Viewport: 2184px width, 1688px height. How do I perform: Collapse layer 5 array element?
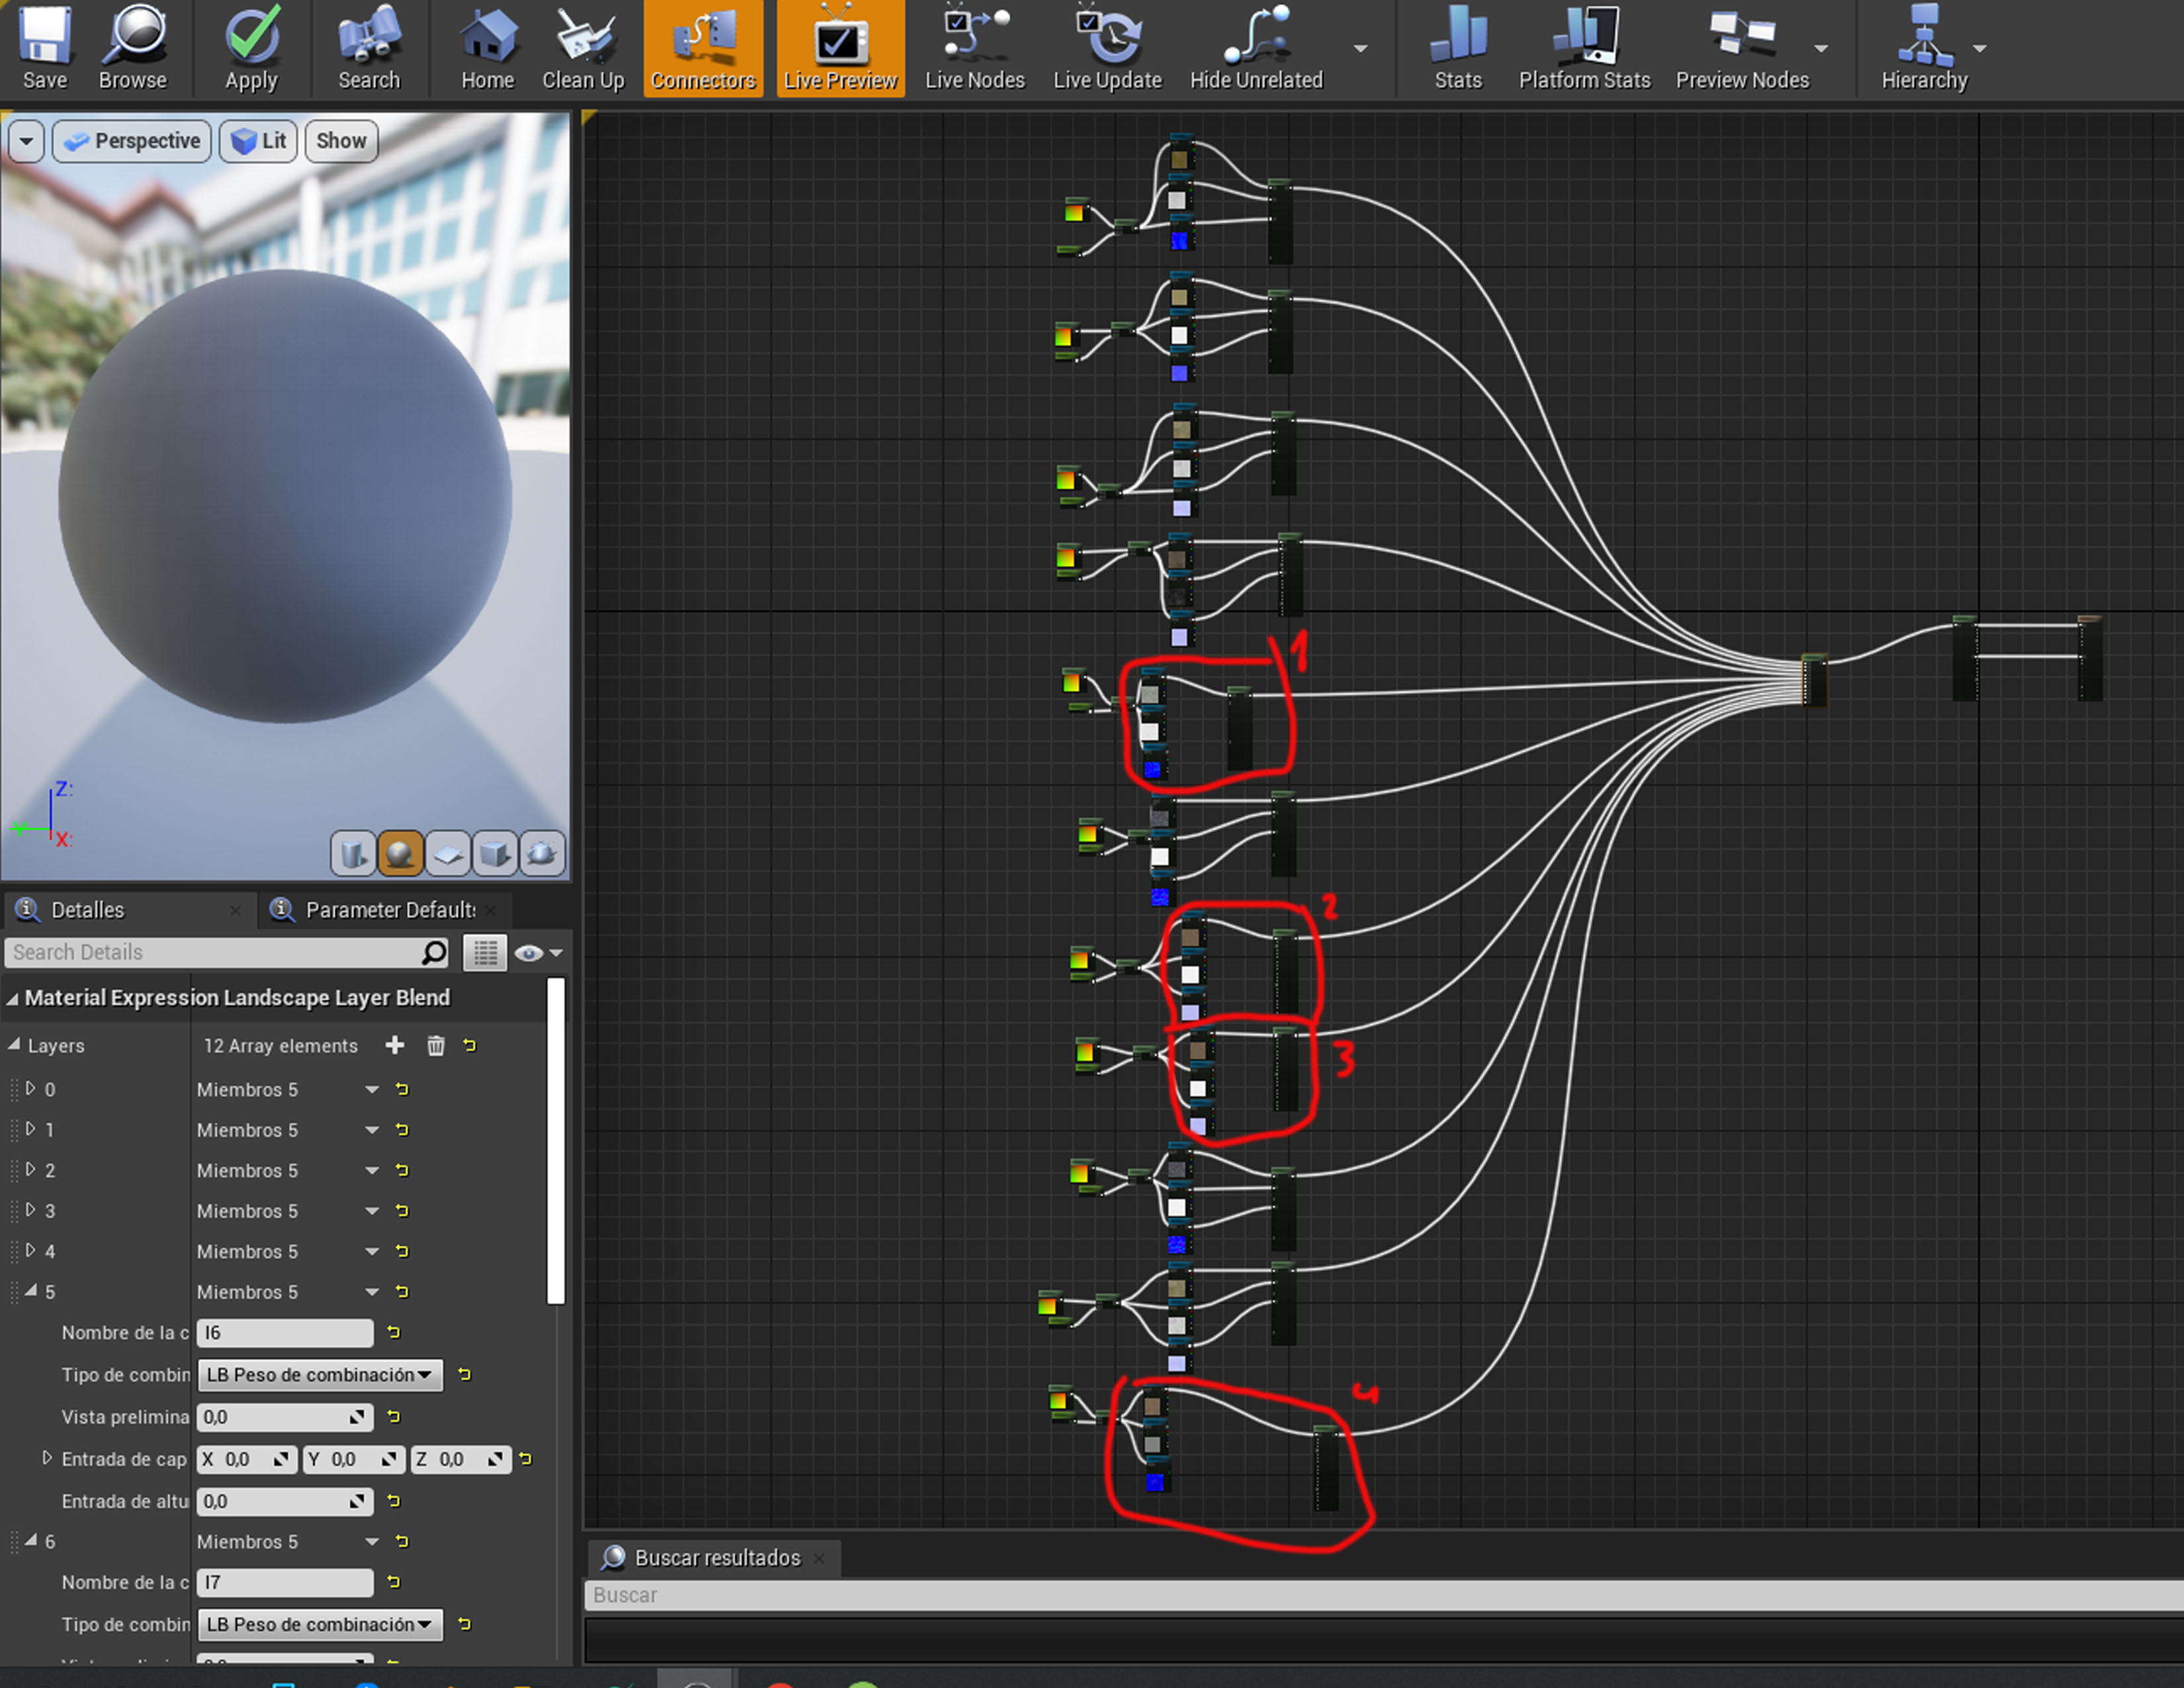30,1291
